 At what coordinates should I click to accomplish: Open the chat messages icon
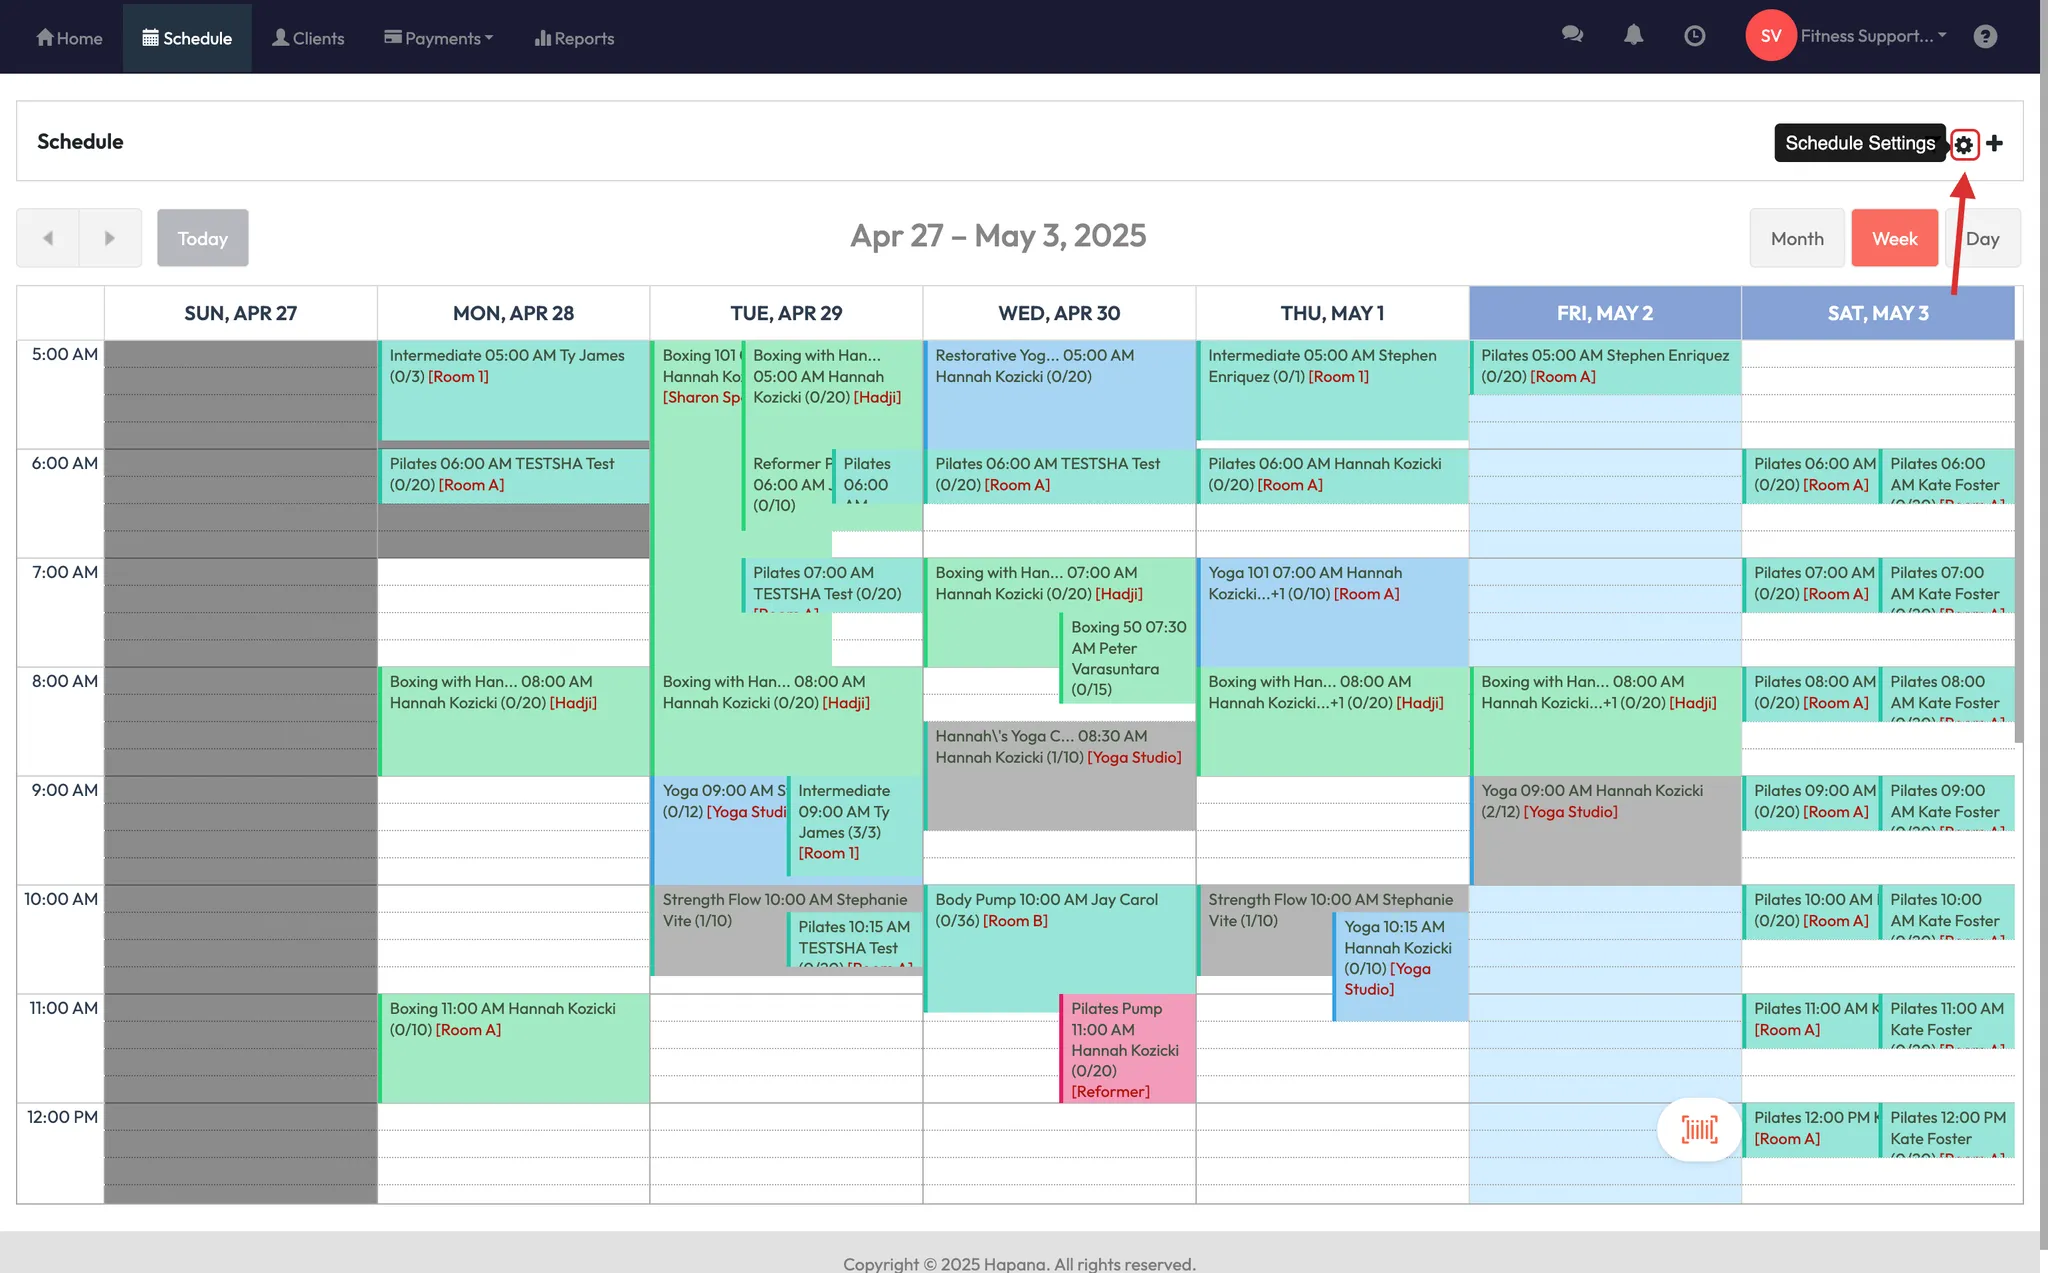point(1572,36)
